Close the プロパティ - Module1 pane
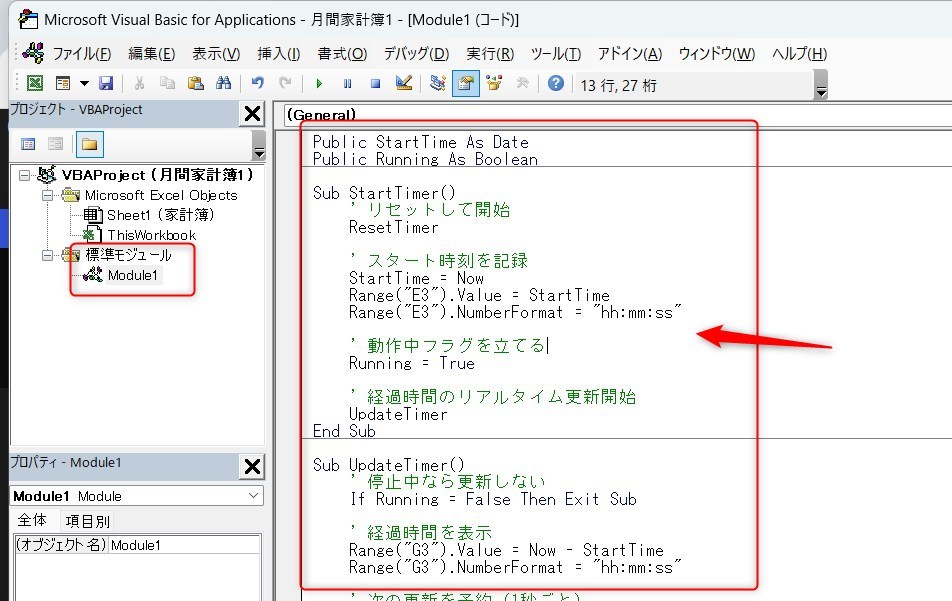This screenshot has width=952, height=601. (253, 466)
